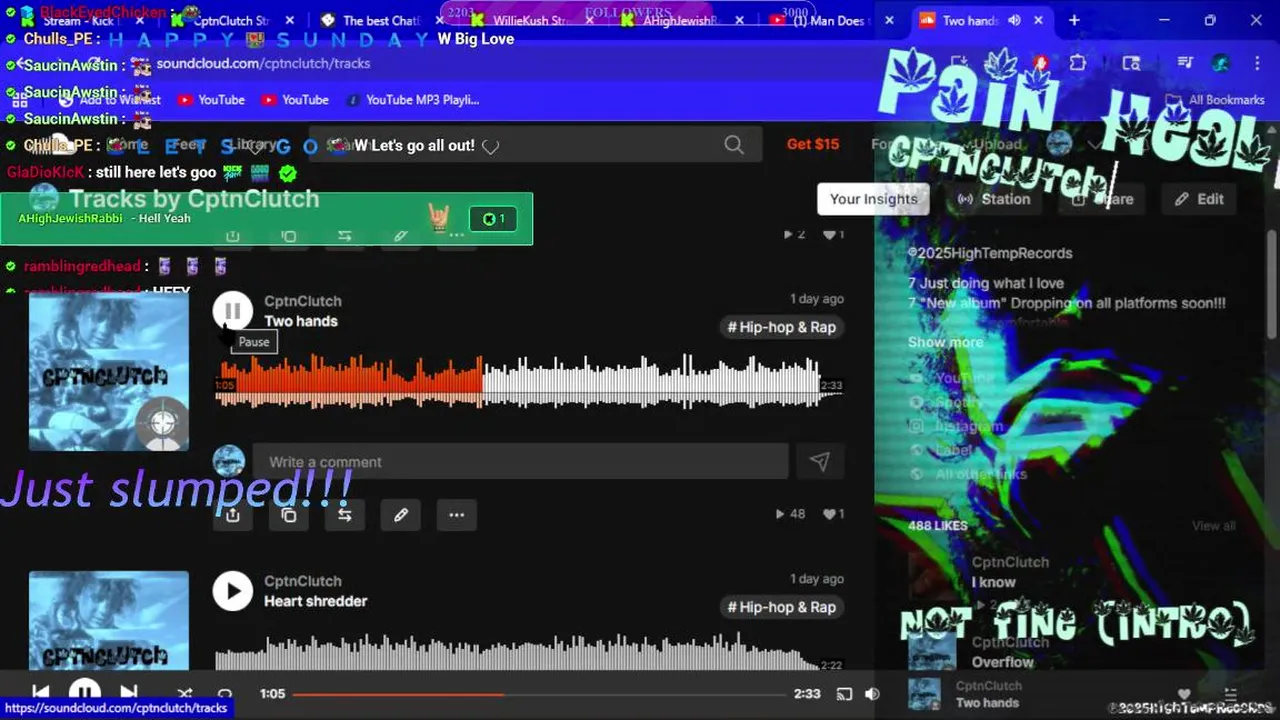Open the Heart shredder cover artwork
This screenshot has width=1280, height=720.
click(x=108, y=620)
